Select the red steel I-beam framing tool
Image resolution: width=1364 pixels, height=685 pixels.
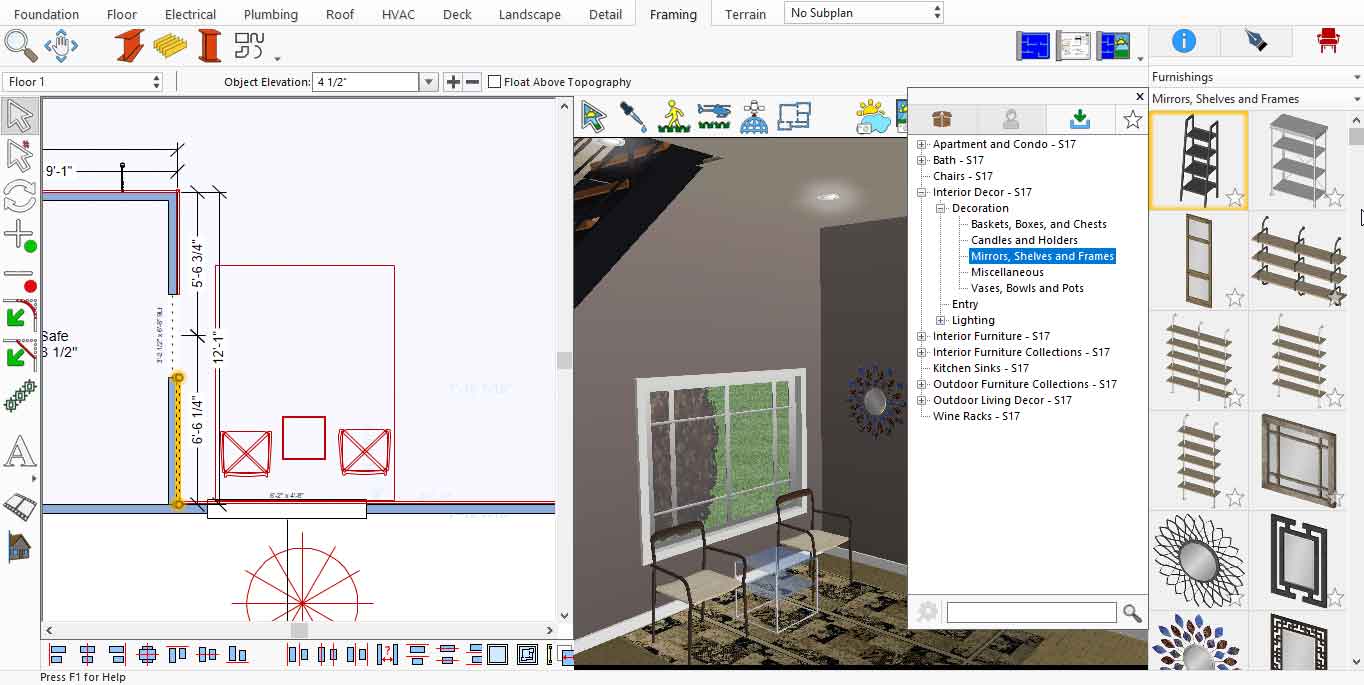pyautogui.click(x=128, y=46)
